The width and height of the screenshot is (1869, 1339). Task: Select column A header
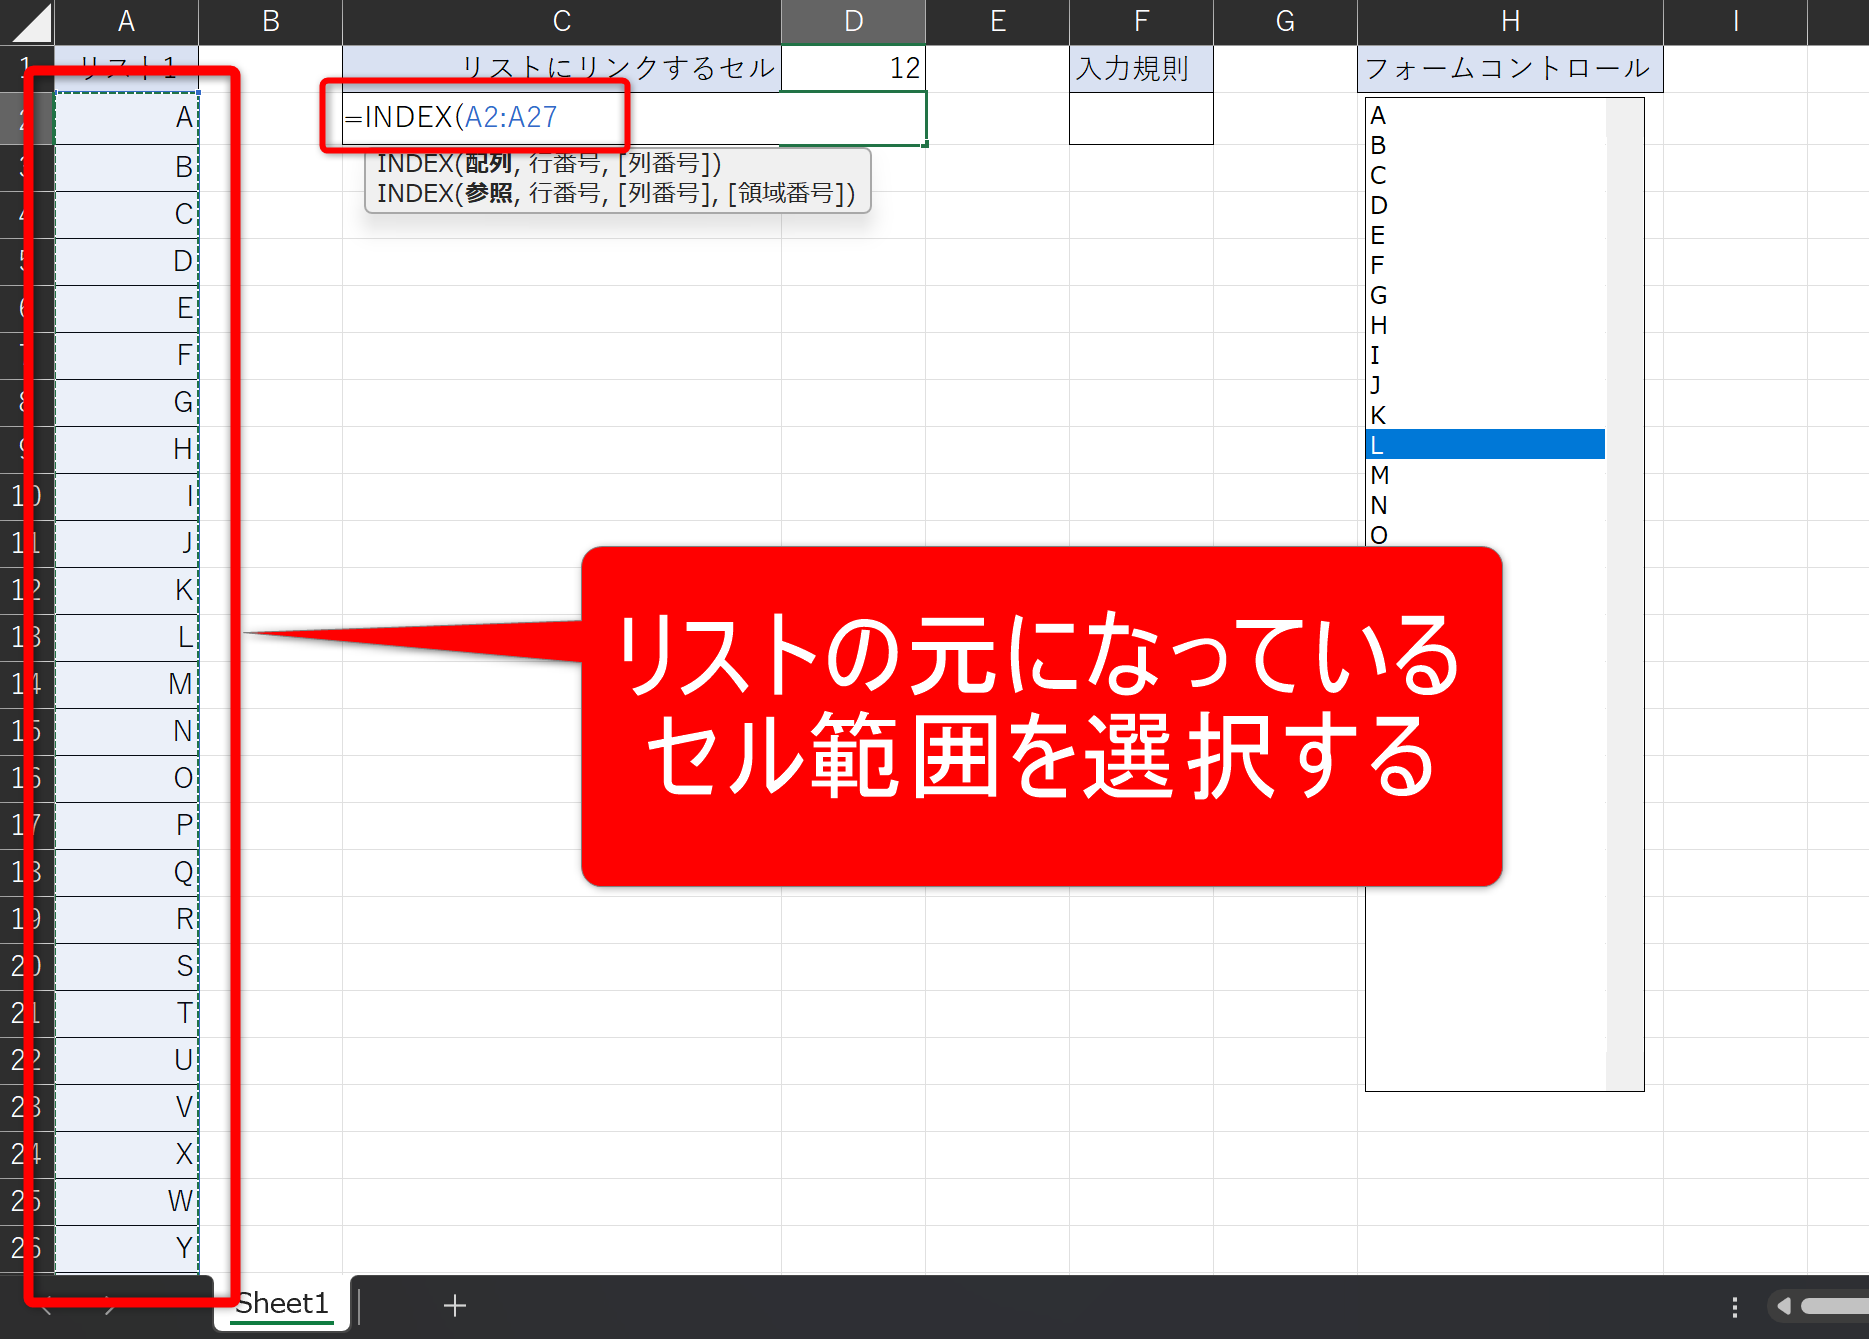pos(126,22)
